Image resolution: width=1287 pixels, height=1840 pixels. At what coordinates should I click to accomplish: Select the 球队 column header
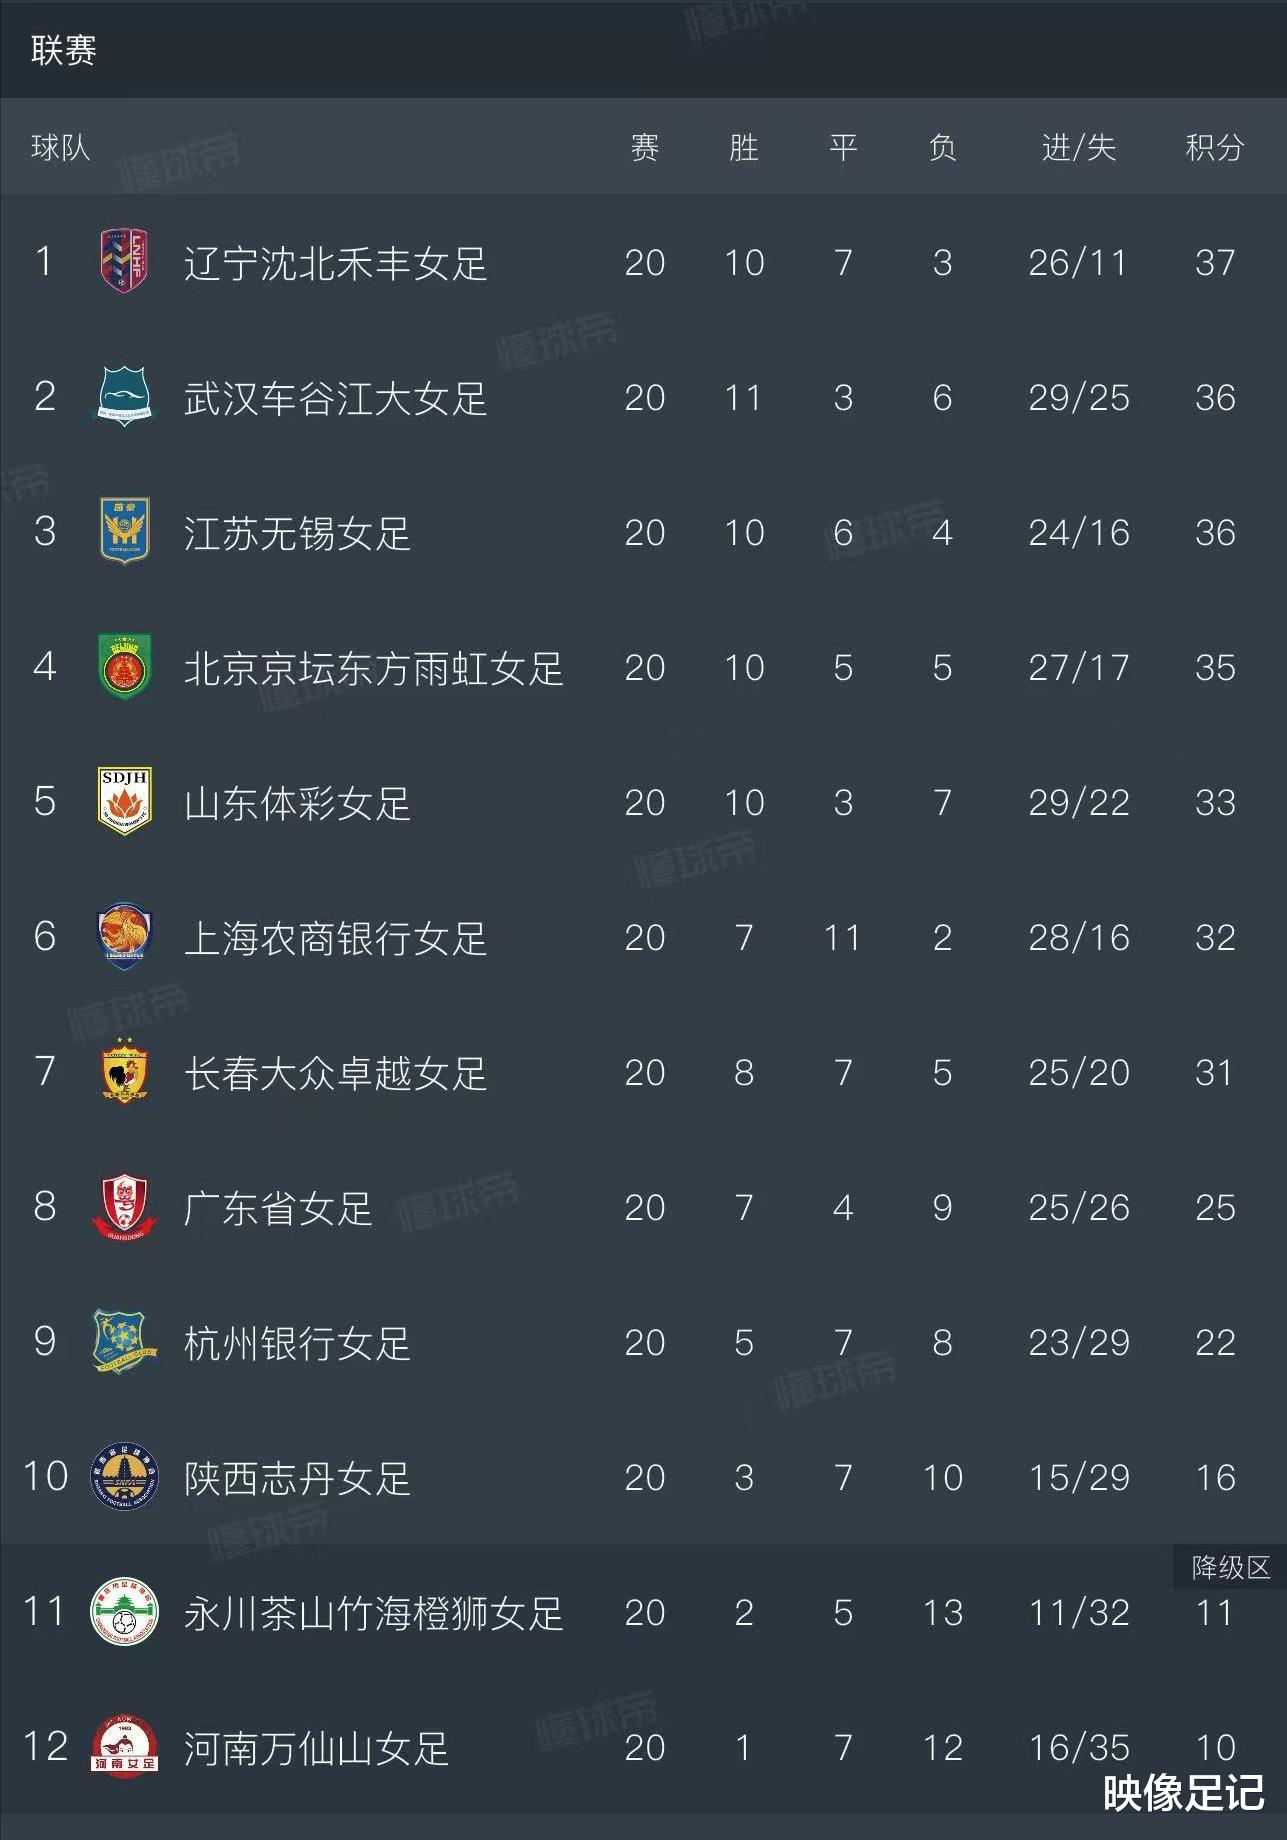(60, 148)
